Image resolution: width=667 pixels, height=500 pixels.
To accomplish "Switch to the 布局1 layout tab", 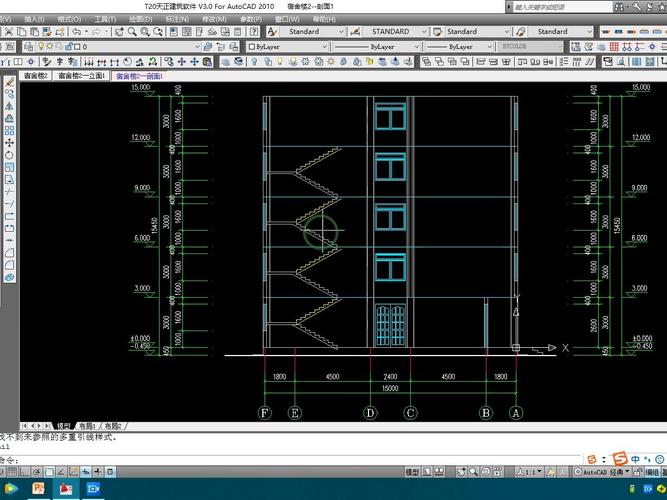I will coord(88,426).
